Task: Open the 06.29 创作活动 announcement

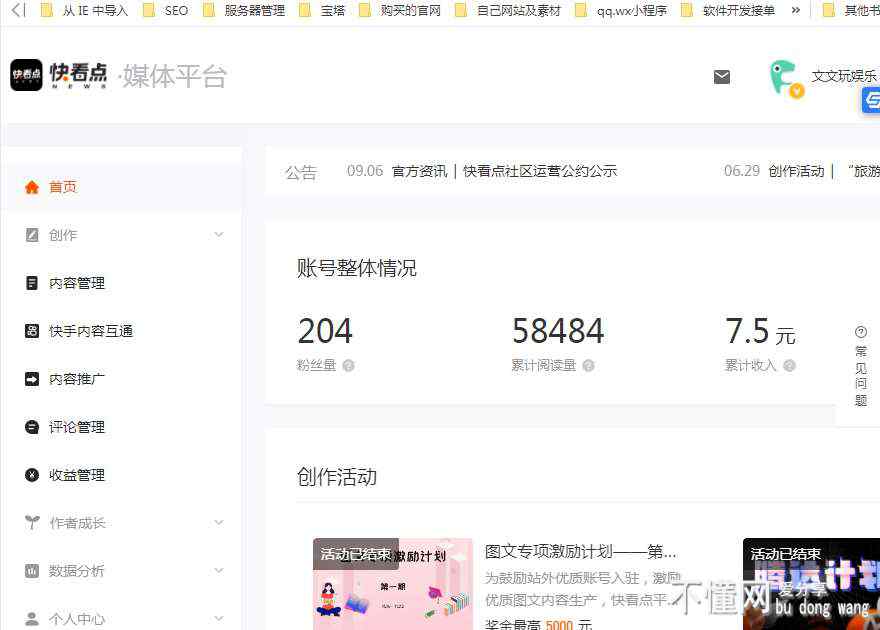Action: click(801, 171)
